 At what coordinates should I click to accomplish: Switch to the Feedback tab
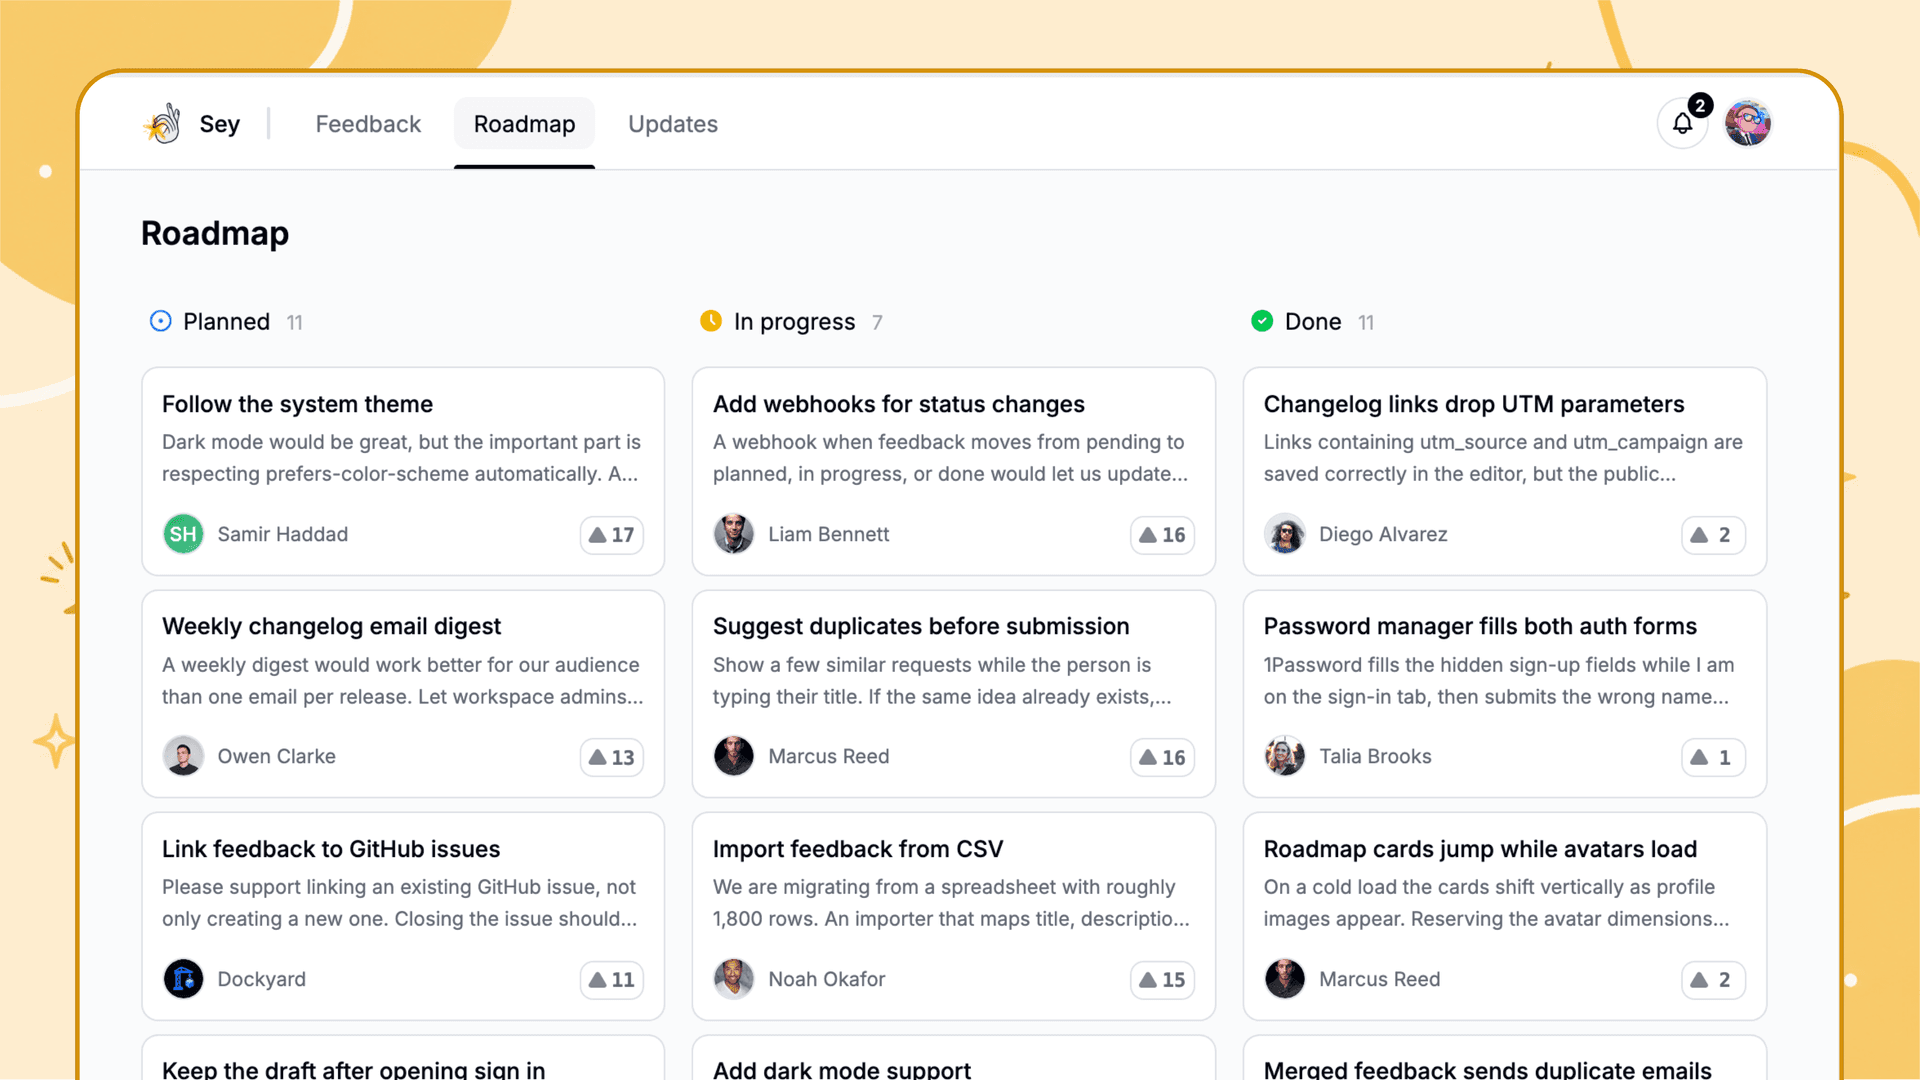tap(368, 124)
